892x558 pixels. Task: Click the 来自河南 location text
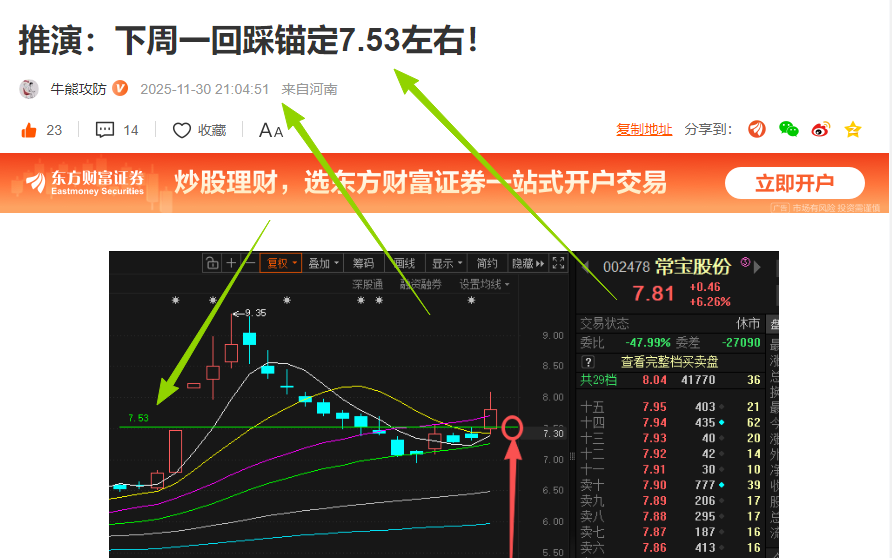click(309, 89)
